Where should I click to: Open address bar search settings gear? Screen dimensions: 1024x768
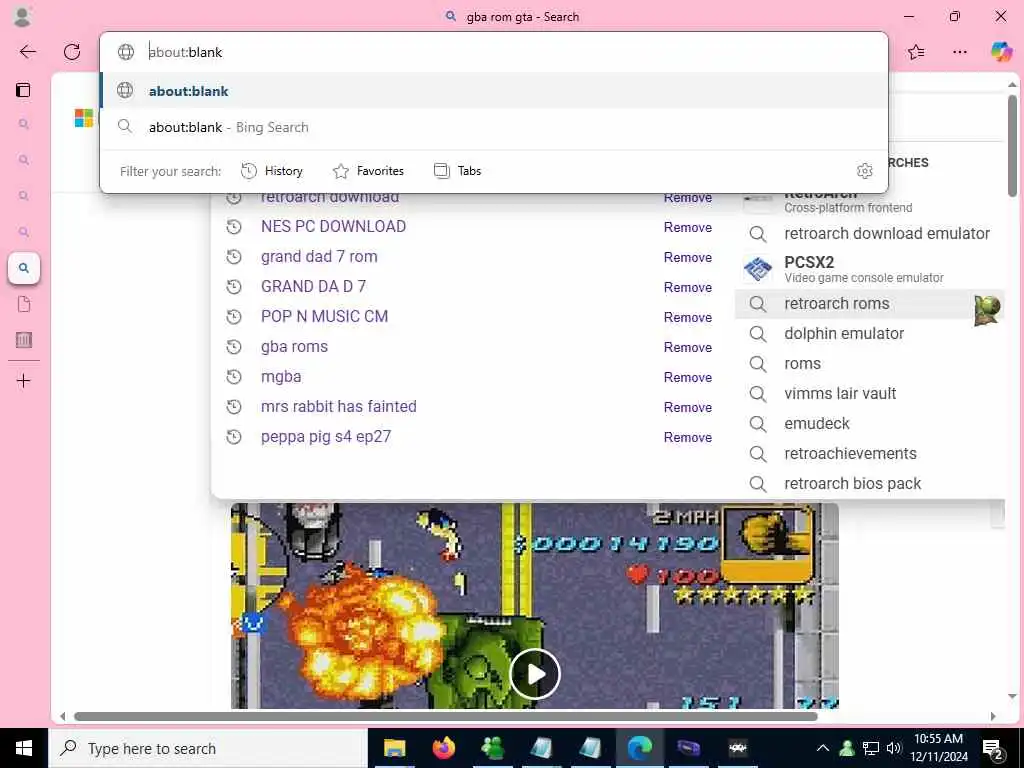coord(865,170)
